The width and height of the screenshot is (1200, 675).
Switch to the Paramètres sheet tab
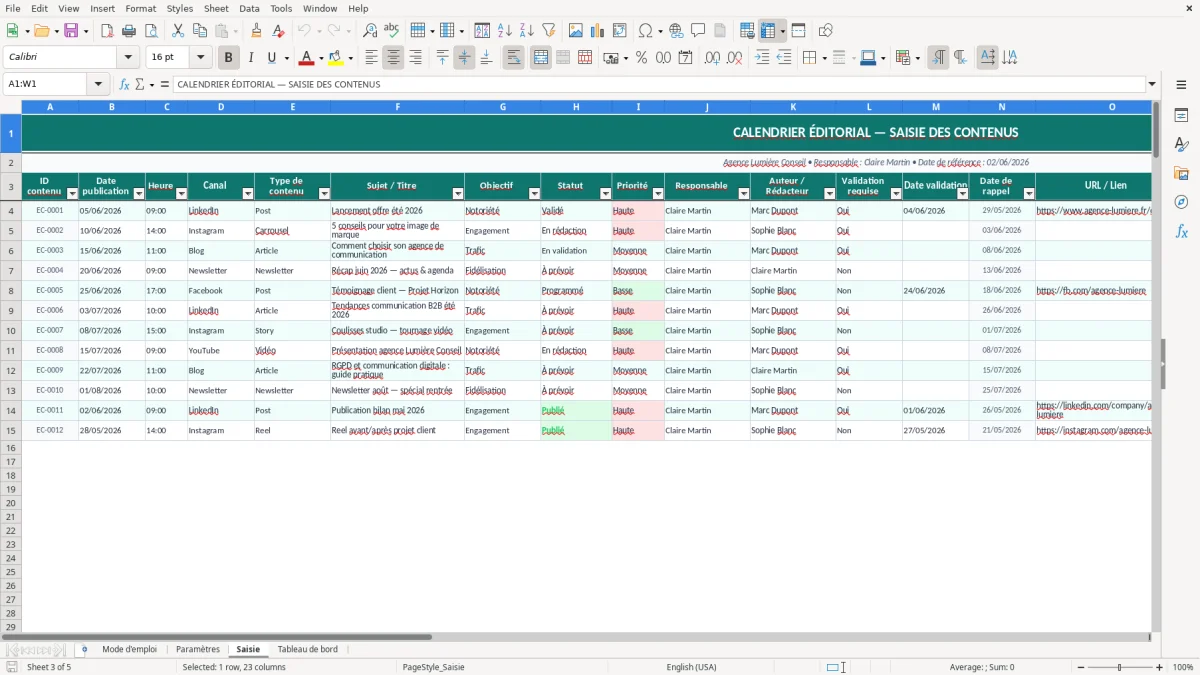[198, 649]
